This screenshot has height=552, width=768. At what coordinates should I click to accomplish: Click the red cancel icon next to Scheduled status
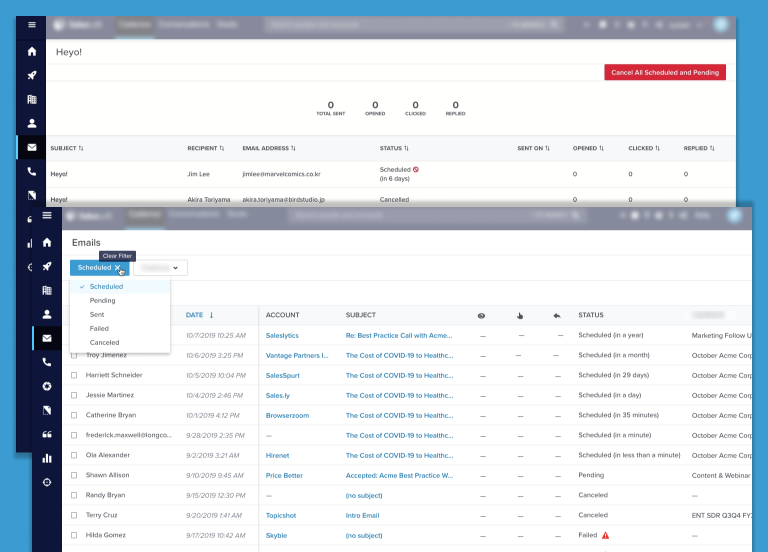click(416, 169)
